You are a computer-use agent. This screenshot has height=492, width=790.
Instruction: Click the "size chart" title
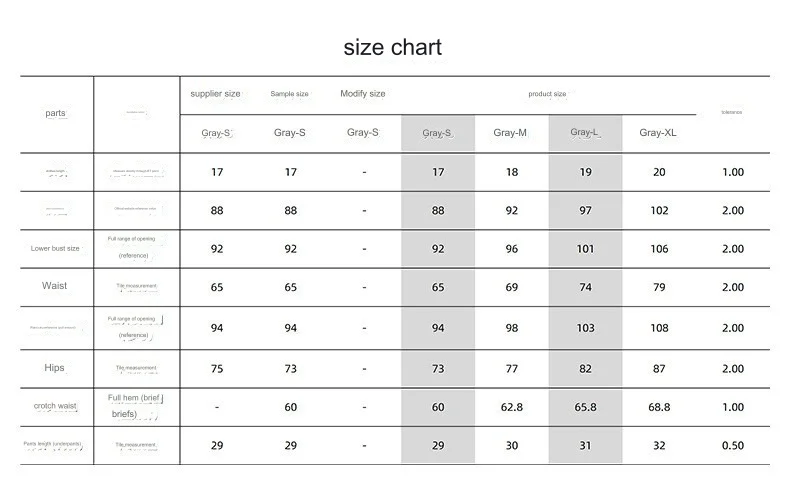coord(393,47)
